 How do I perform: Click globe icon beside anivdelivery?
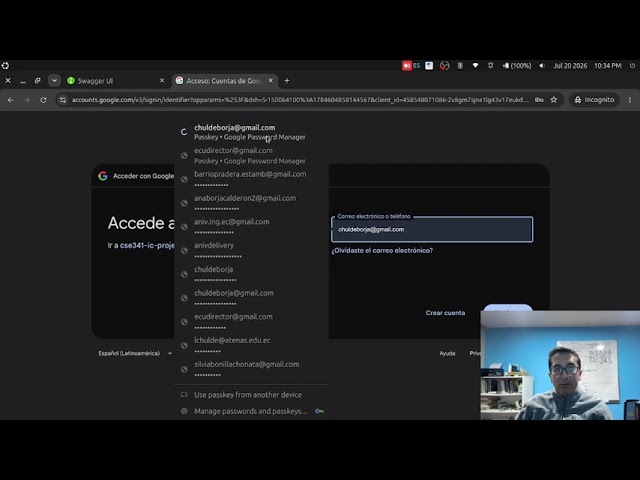184,251
